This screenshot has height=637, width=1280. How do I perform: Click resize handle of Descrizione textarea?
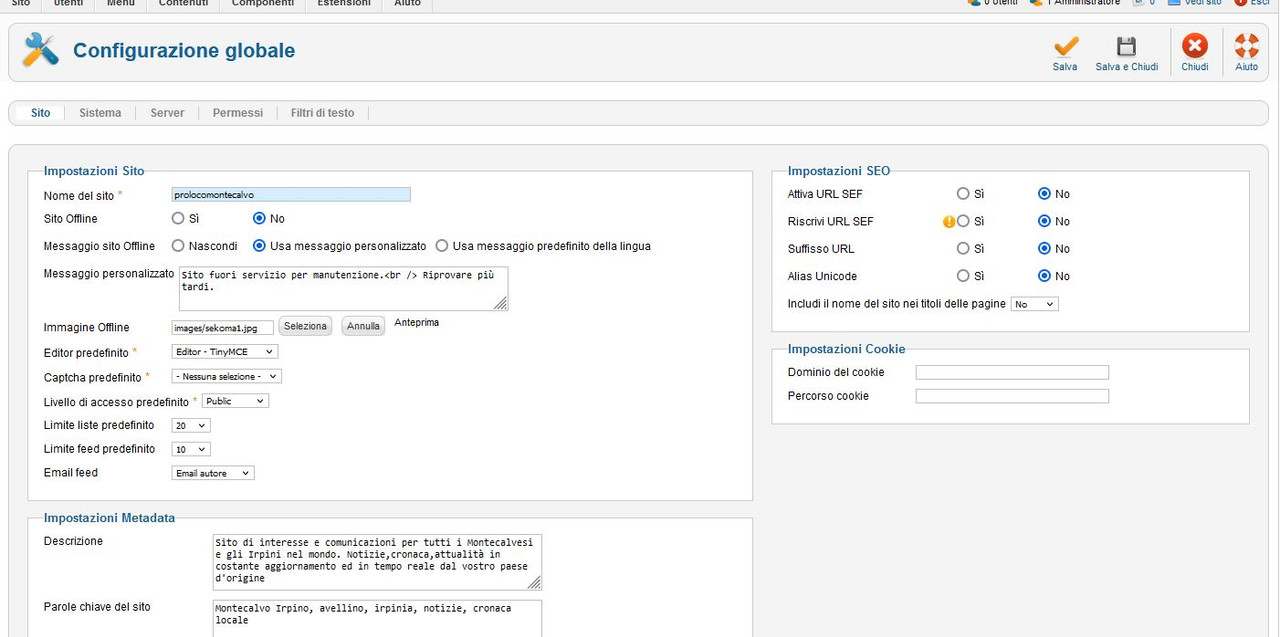[x=534, y=582]
